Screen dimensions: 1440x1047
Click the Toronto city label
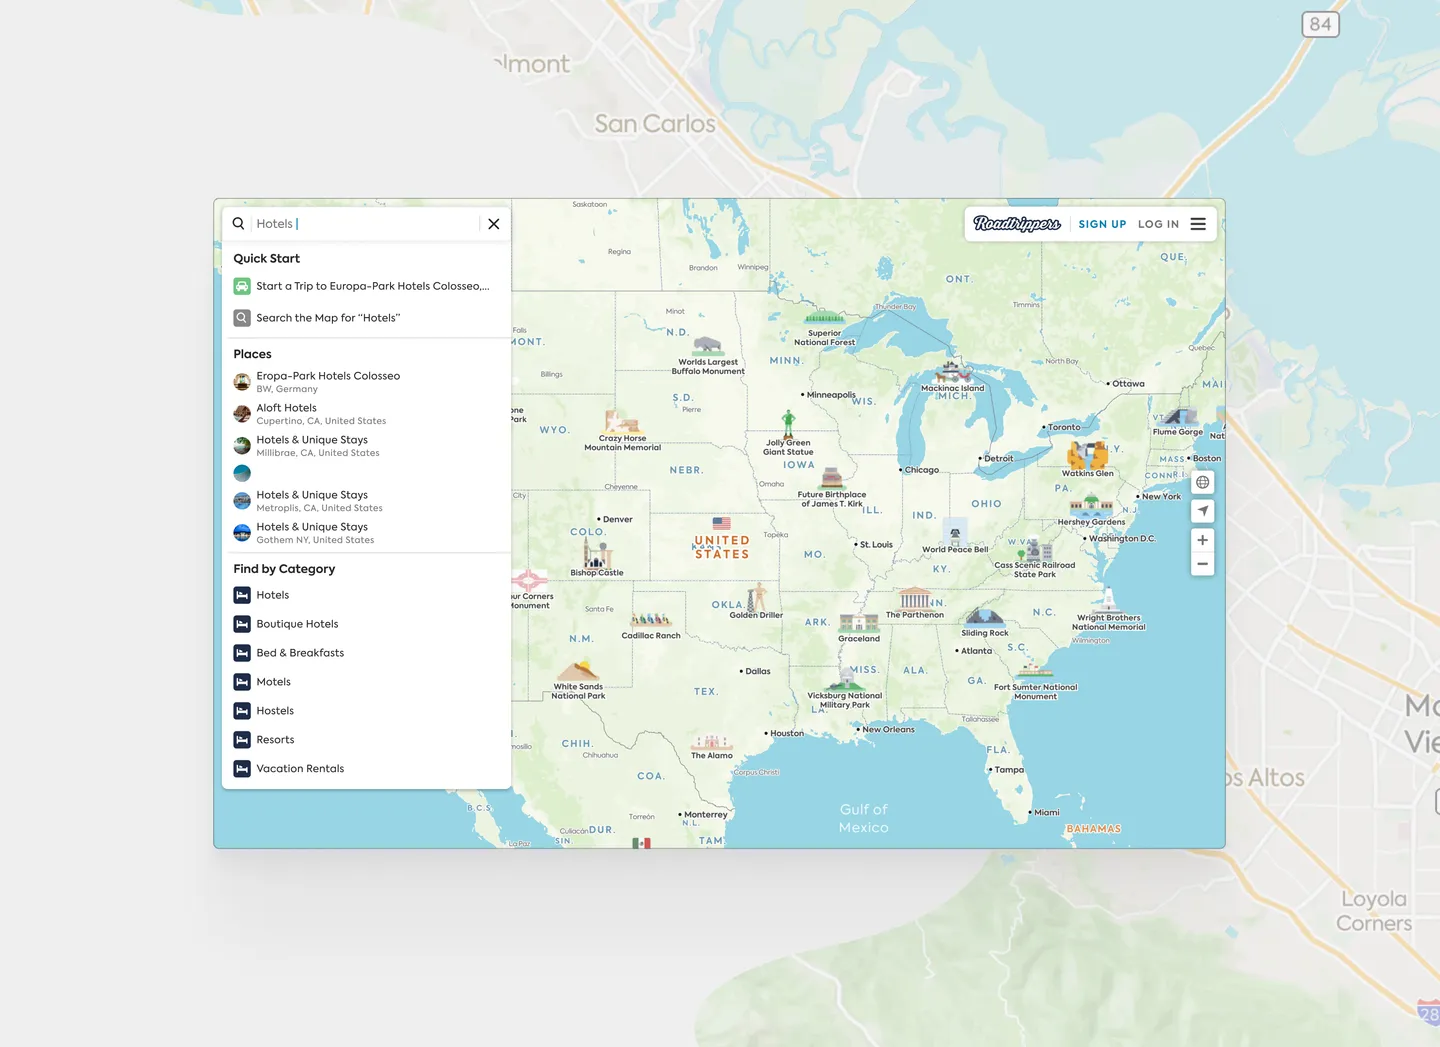[x=1062, y=428]
